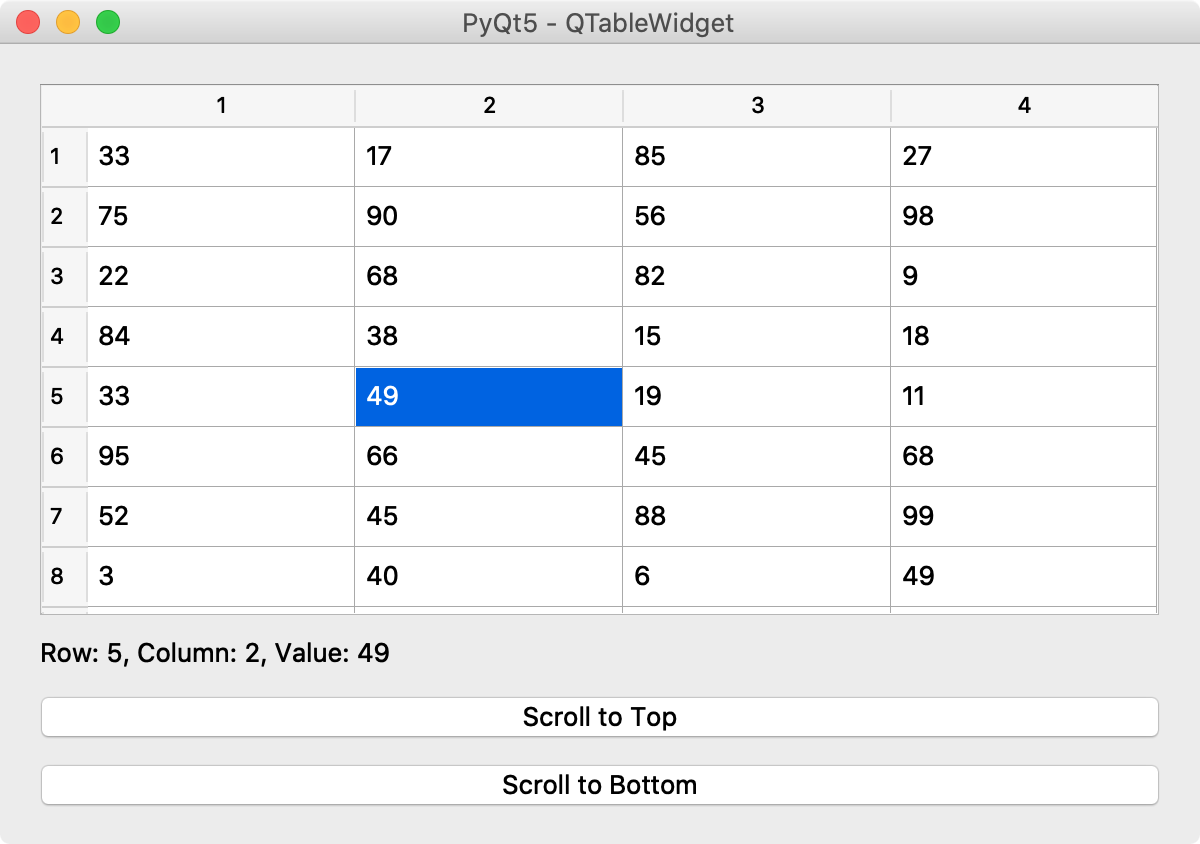This screenshot has height=844, width=1200.
Task: Select cell 98 in row 2
Action: 1024,217
